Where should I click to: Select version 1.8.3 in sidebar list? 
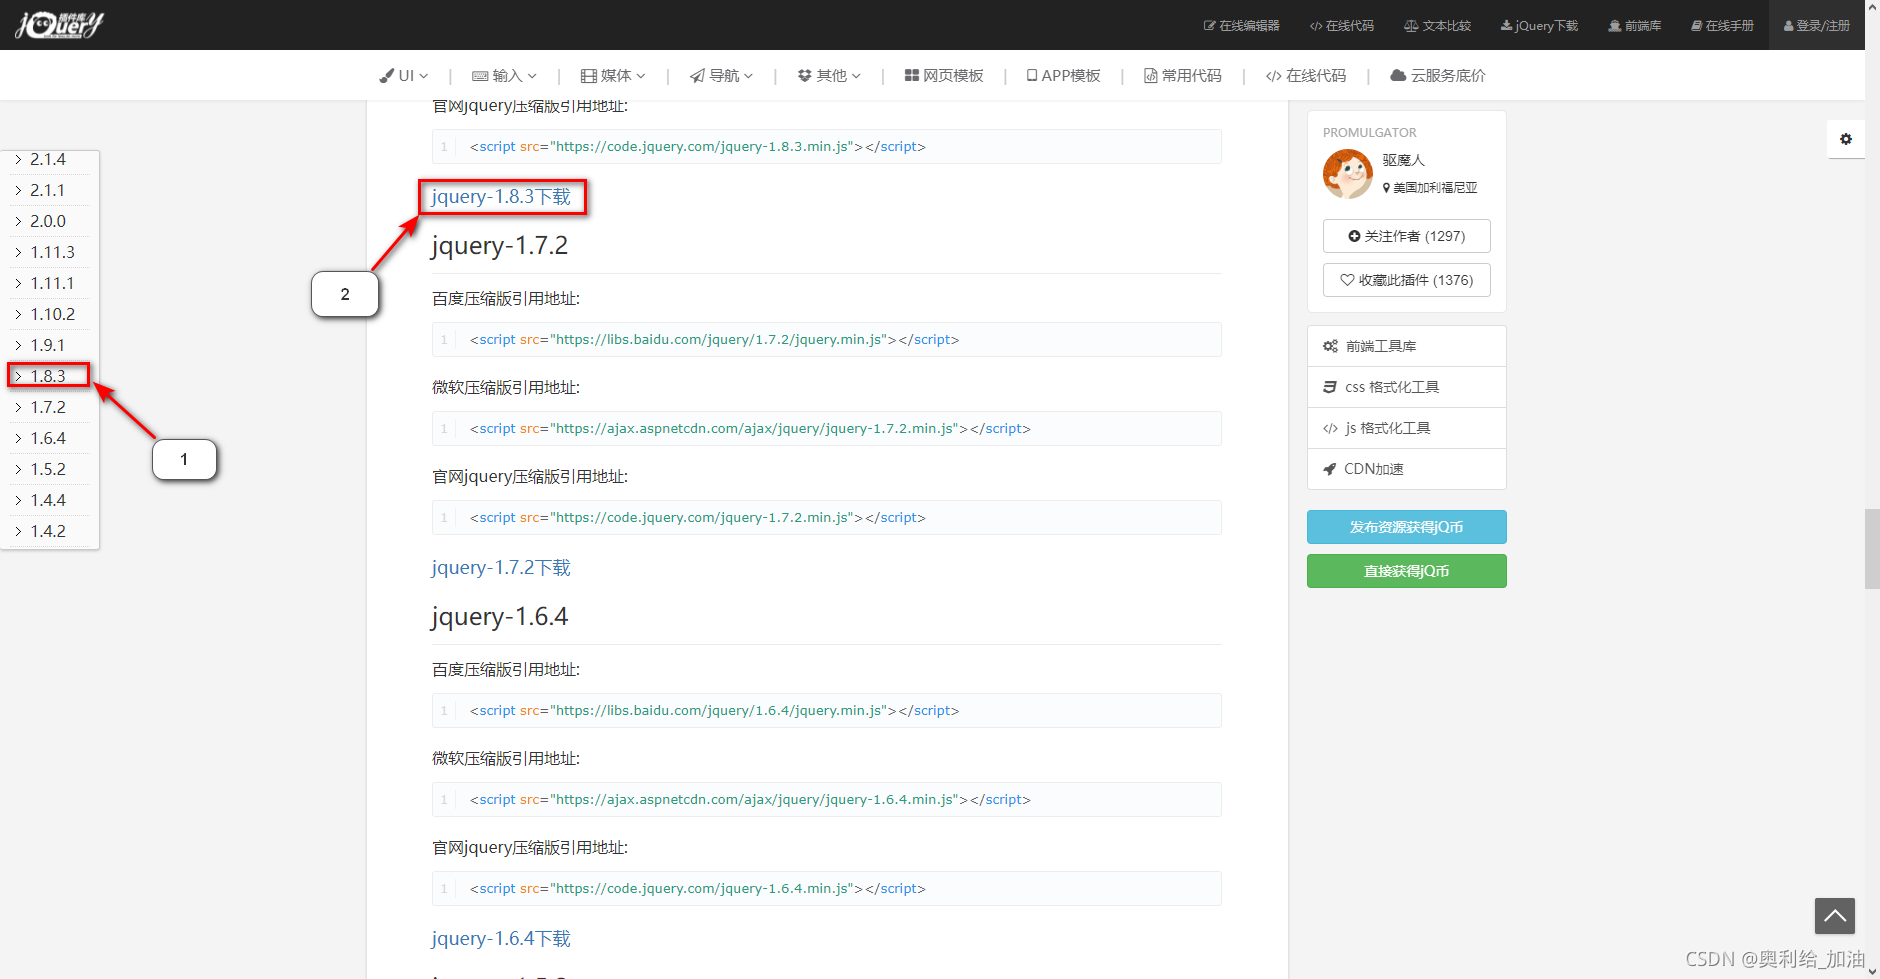49,376
